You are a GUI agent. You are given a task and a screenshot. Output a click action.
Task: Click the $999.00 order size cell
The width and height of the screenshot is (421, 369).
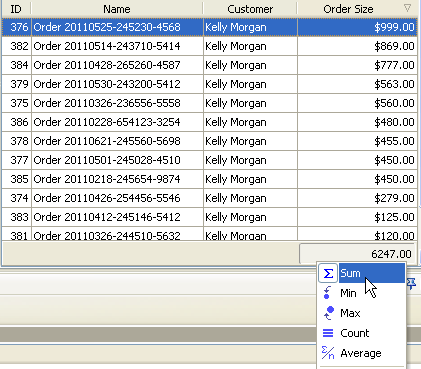click(357, 27)
